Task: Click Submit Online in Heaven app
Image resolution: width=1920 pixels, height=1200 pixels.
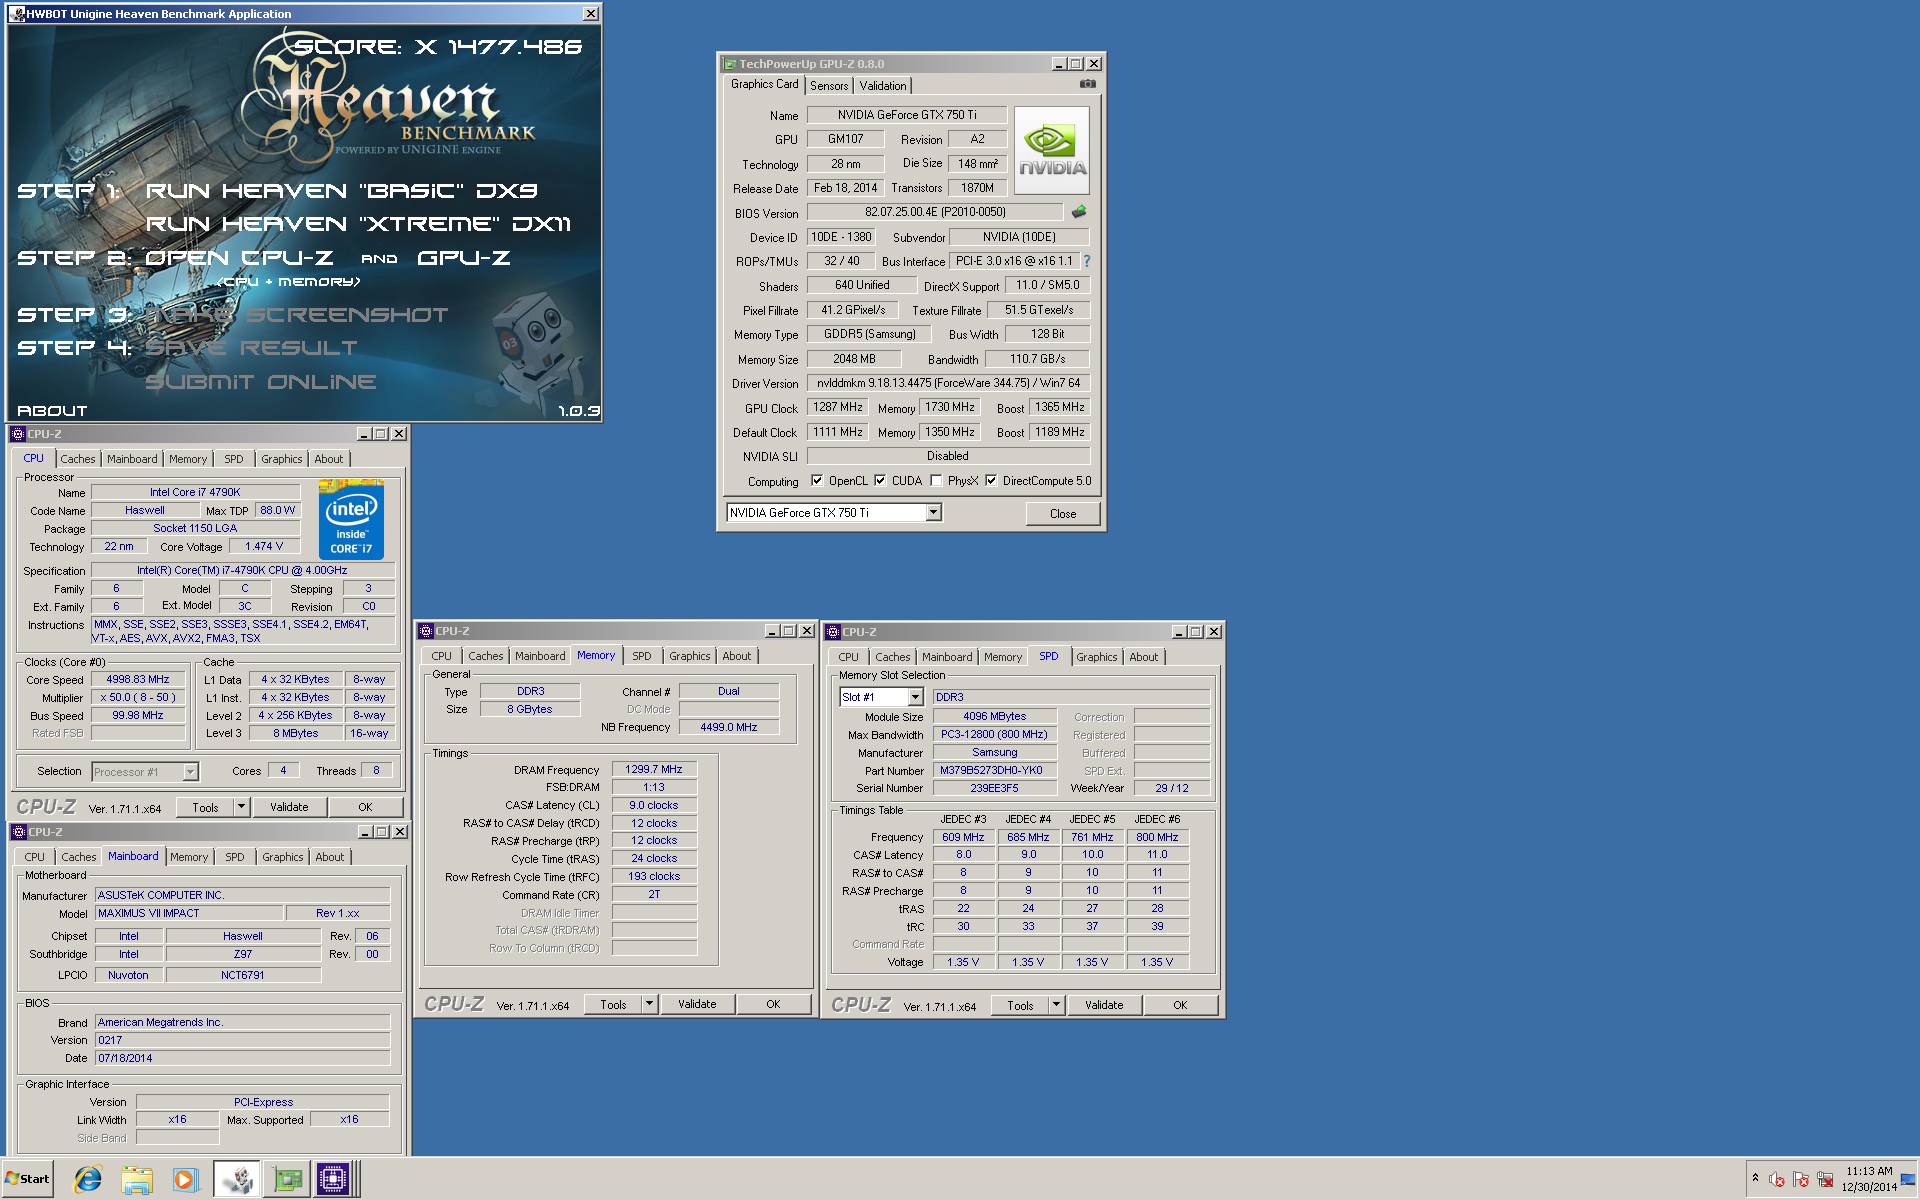Action: point(261,382)
